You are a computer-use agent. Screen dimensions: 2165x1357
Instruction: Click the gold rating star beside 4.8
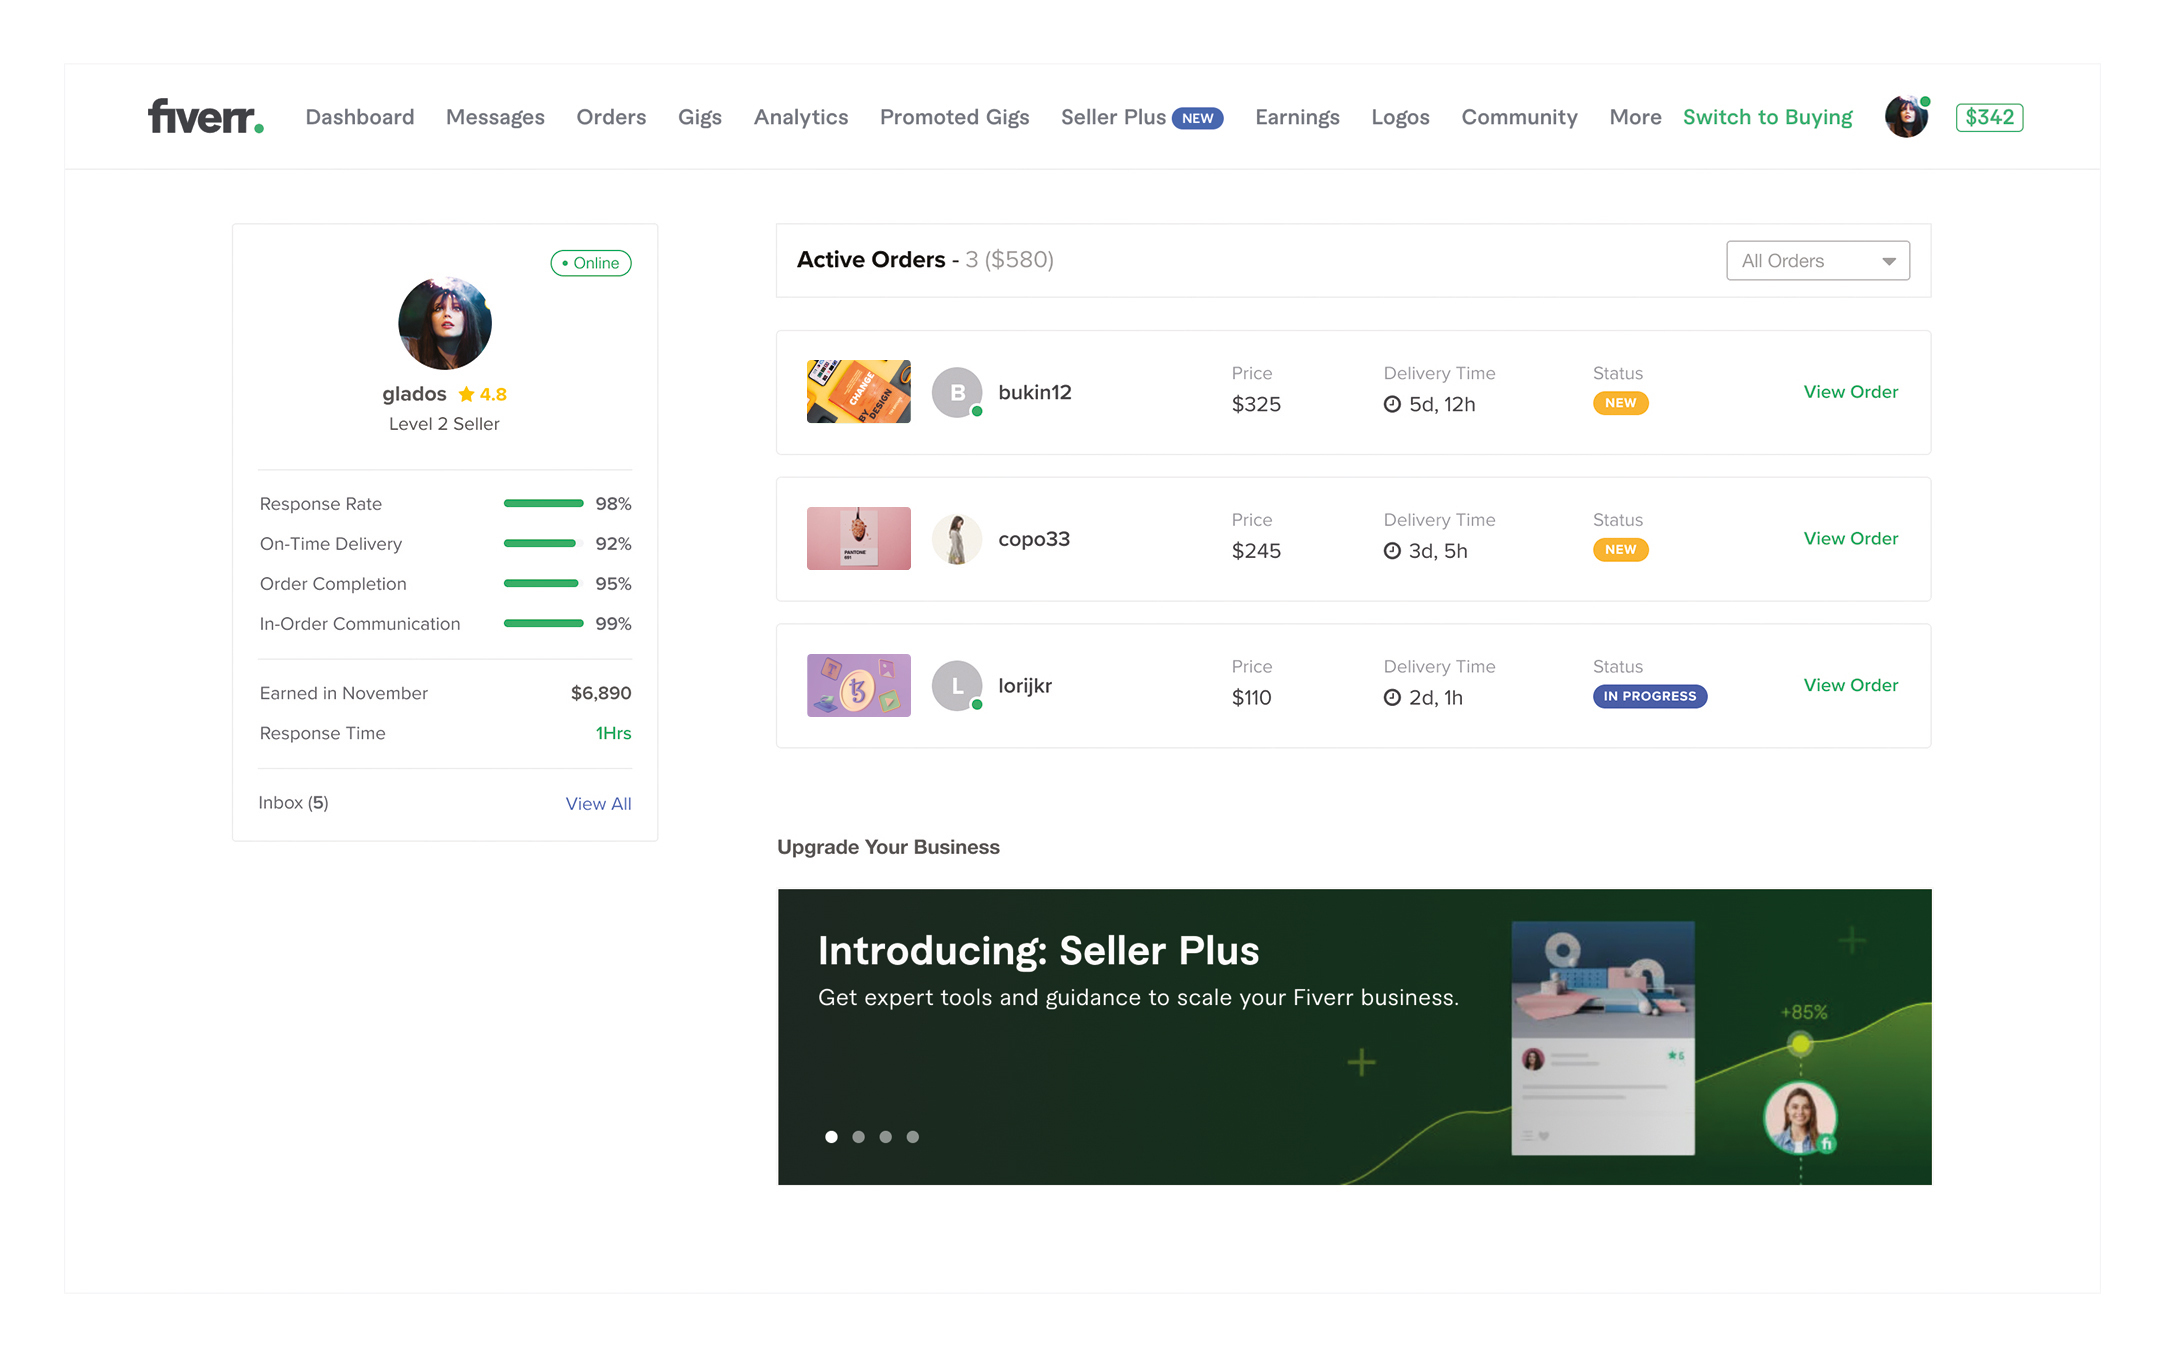466,394
